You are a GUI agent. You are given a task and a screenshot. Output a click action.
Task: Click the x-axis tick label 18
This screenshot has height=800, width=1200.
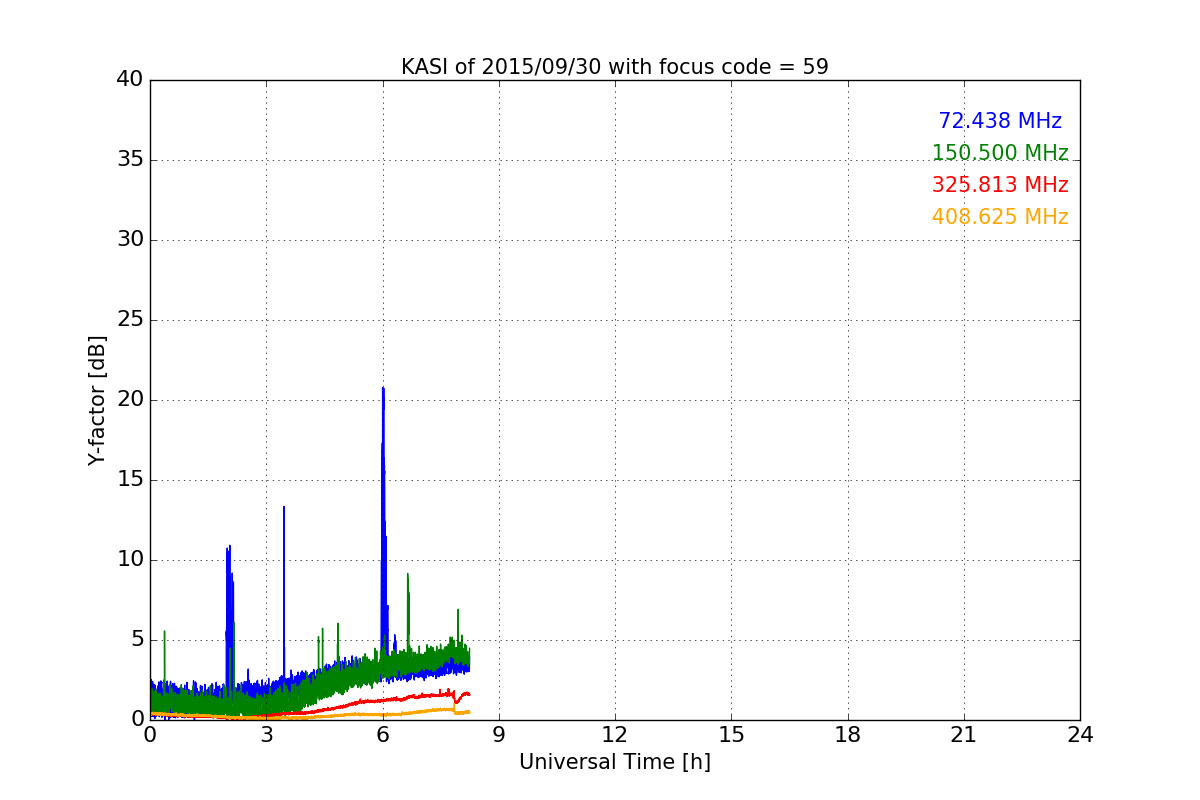pos(848,735)
